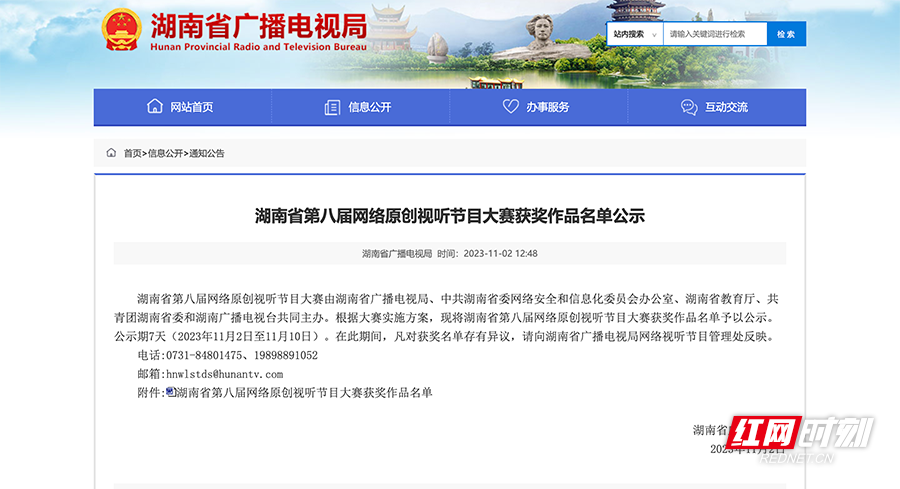Click the national emblem logo

tap(121, 29)
